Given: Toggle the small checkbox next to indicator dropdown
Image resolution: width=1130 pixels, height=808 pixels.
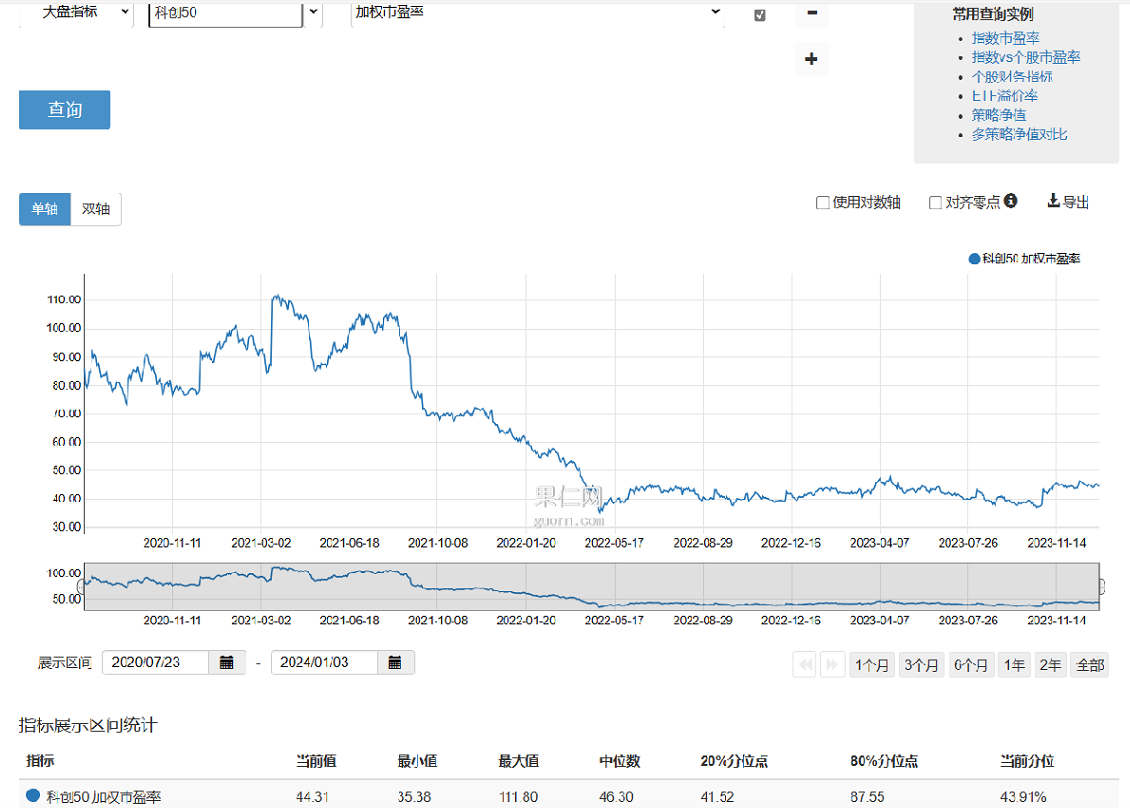Looking at the screenshot, I should coord(760,15).
